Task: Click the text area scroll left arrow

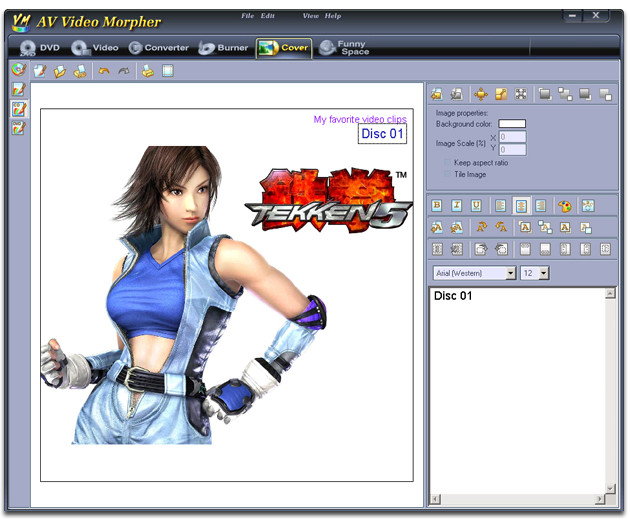Action: coord(436,499)
